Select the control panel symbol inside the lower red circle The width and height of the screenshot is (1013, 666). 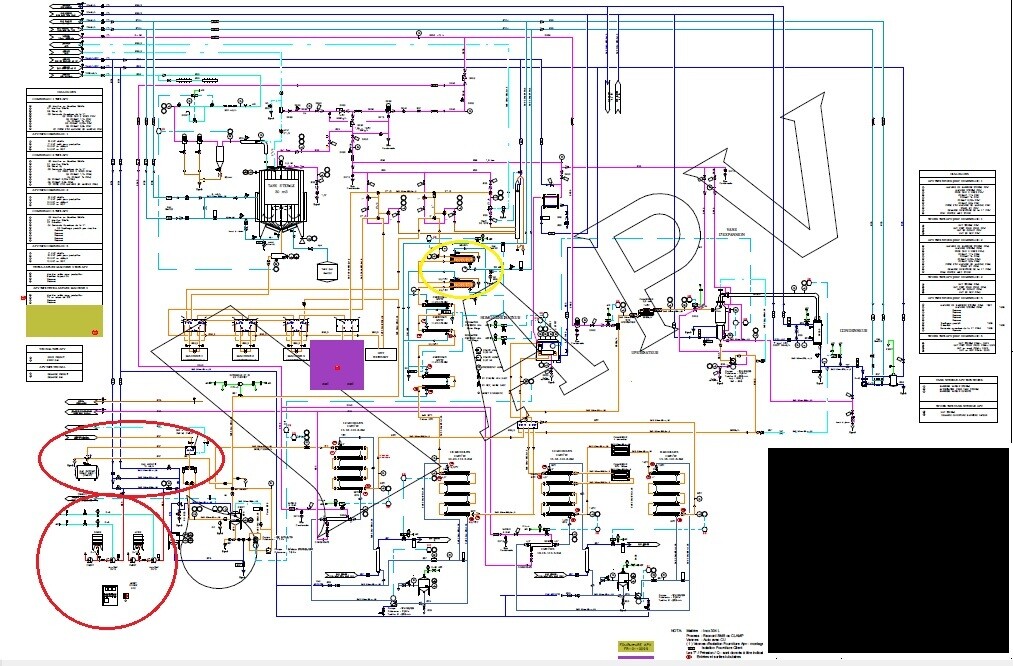point(110,594)
